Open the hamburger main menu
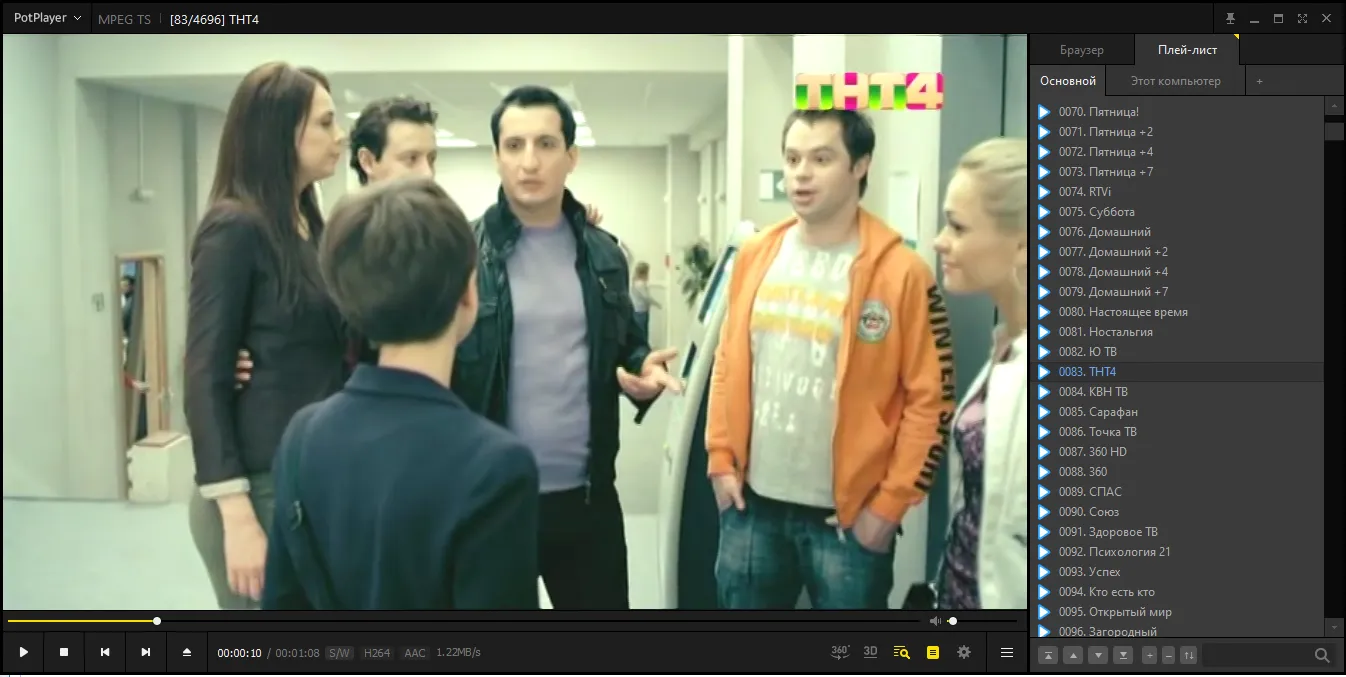This screenshot has height=677, width=1346. tap(1007, 652)
